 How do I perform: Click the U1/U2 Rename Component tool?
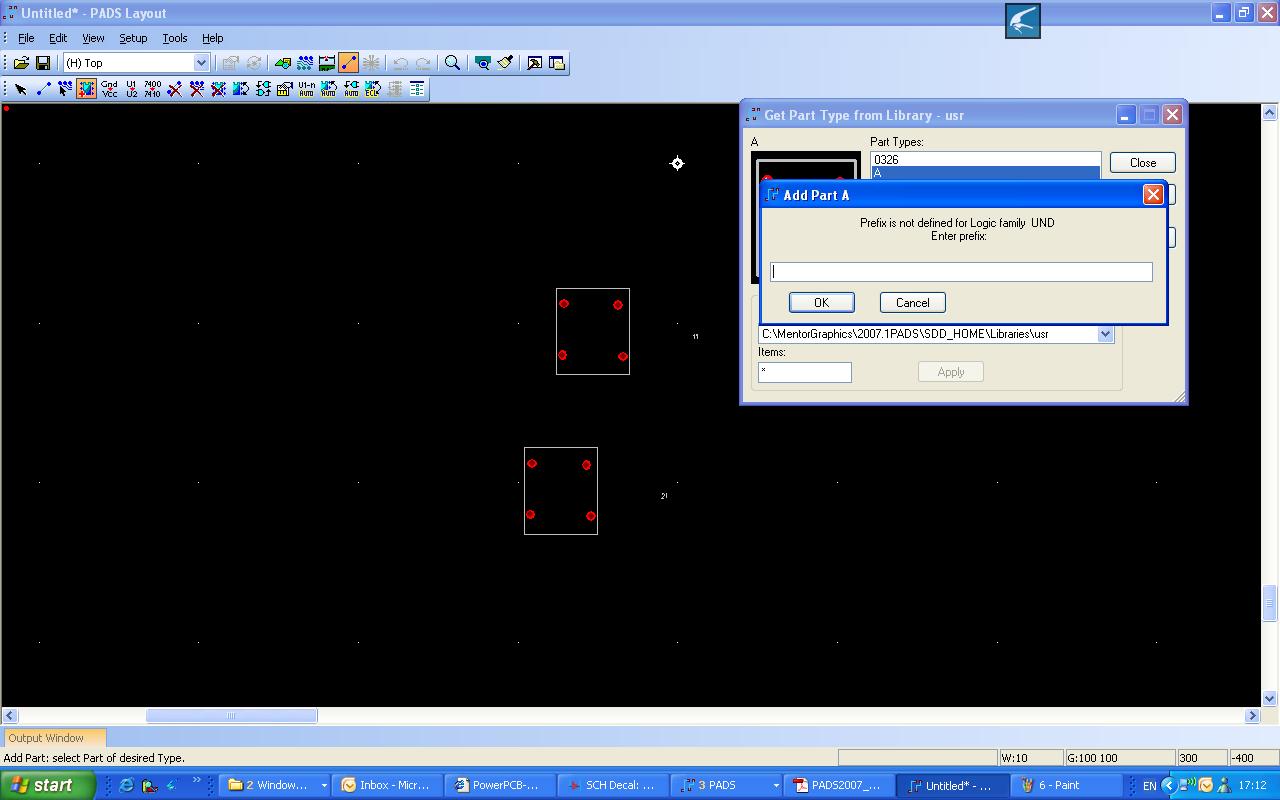131,89
